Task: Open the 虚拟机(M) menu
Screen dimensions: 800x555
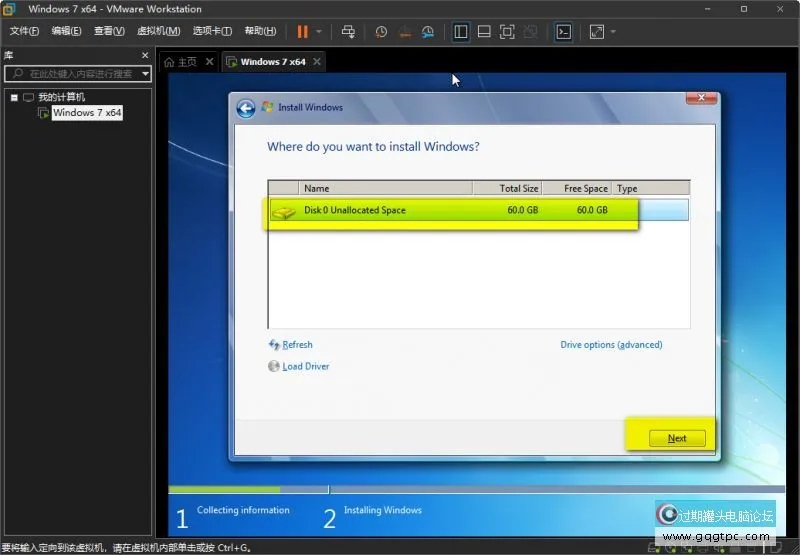Action: tap(158, 31)
